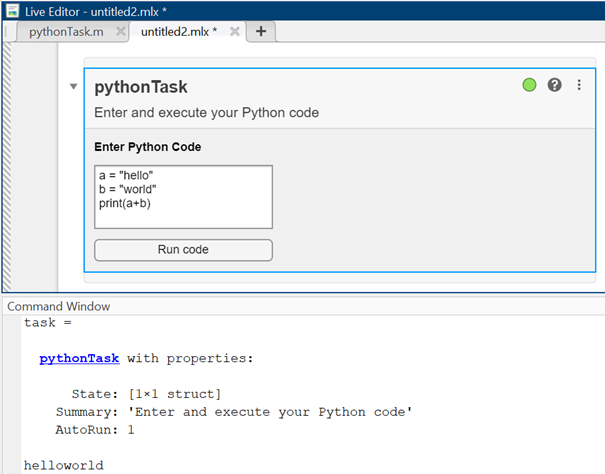The width and height of the screenshot is (605, 474).
Task: Collapse the pythonTask section with the triangle
Action: (73, 86)
